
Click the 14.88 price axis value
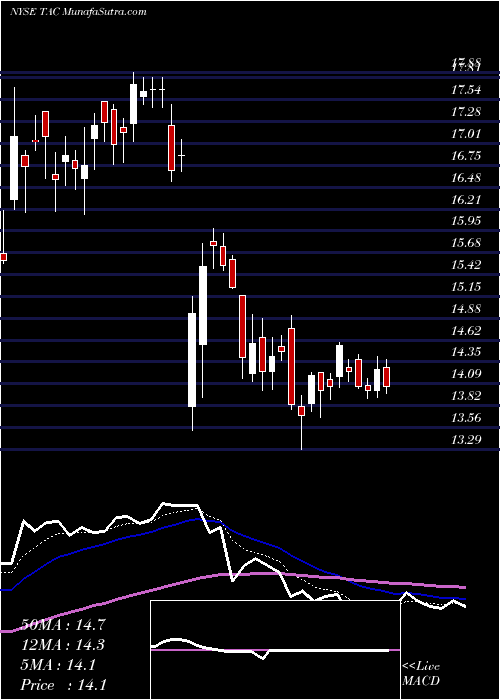[x=466, y=309]
